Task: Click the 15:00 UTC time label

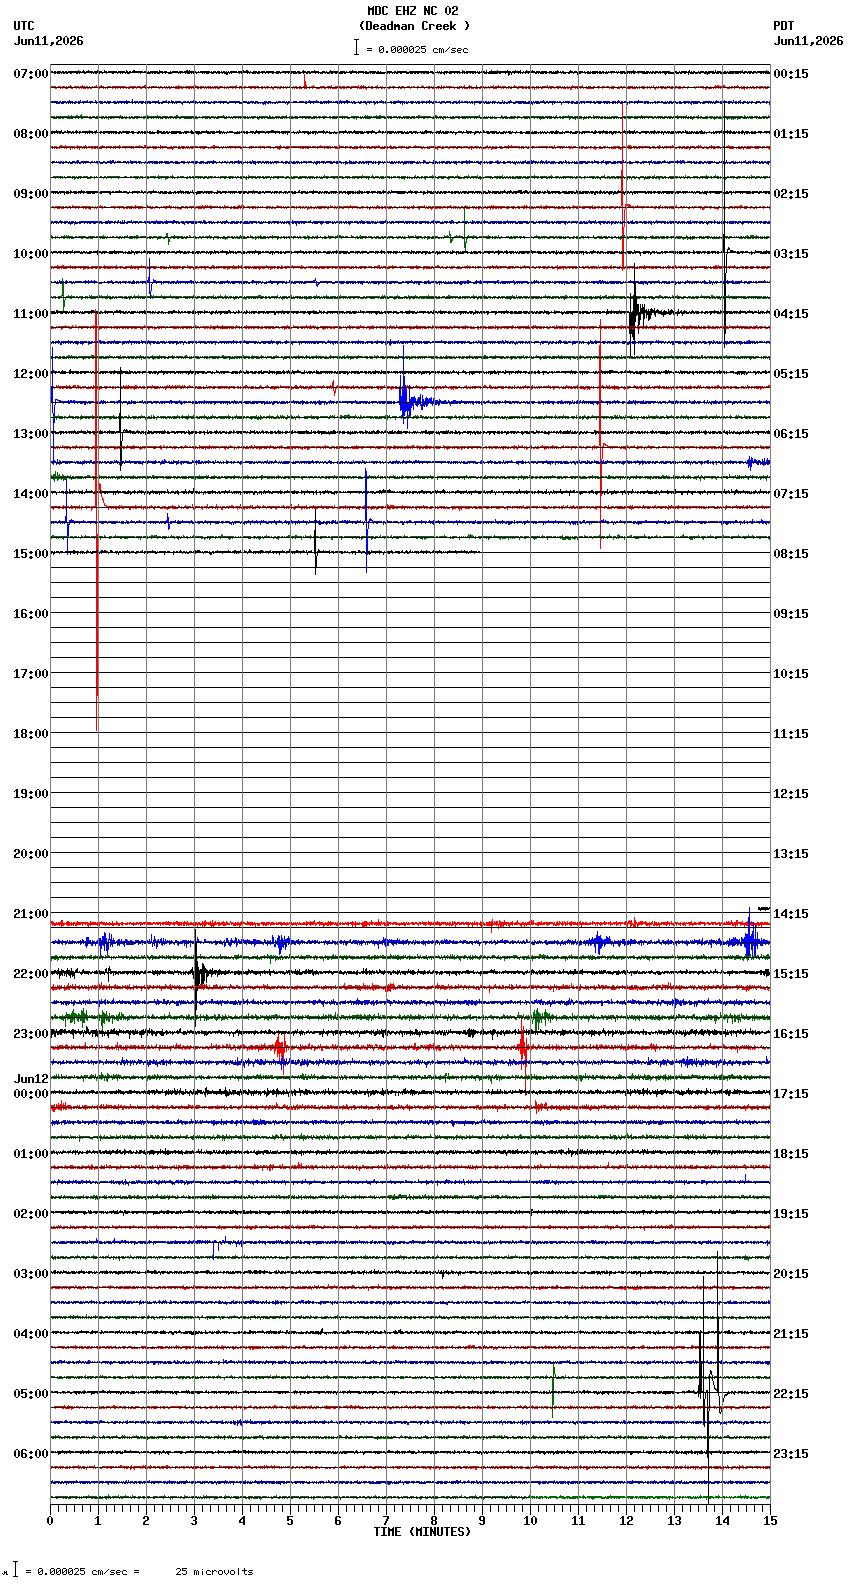Action: (31, 554)
